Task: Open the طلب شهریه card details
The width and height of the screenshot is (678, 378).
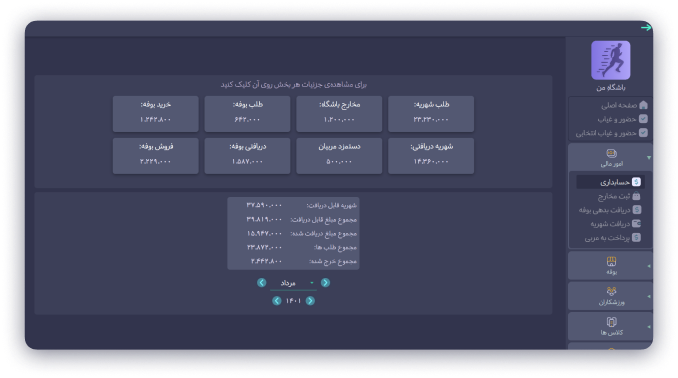Action: coord(431,114)
